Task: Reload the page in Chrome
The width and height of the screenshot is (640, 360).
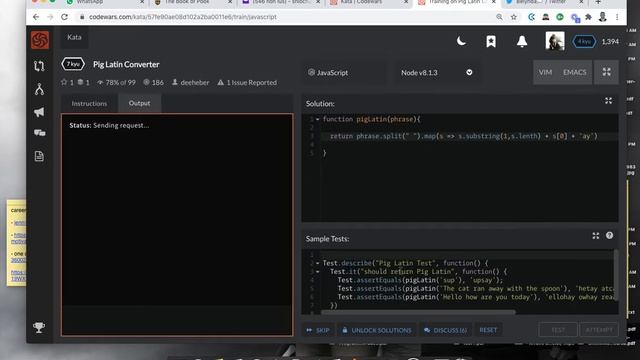Action: [x=64, y=17]
